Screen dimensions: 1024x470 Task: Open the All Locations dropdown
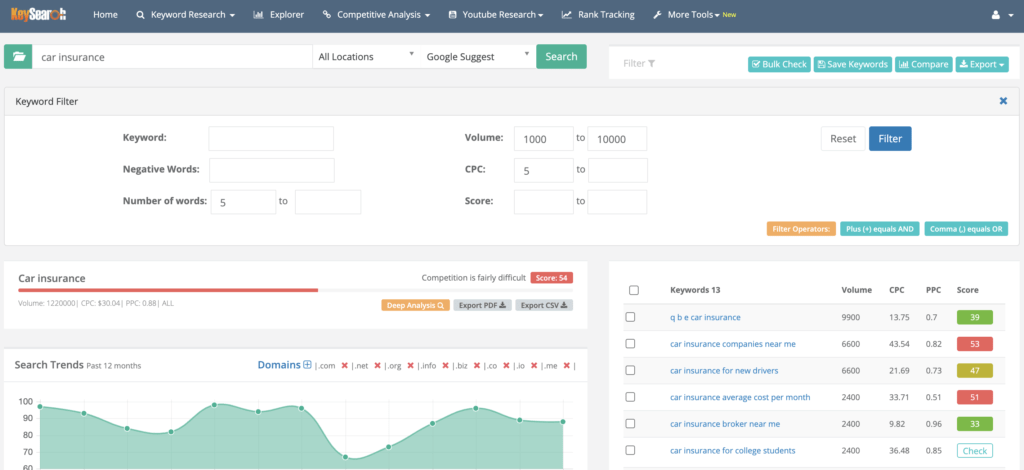click(366, 57)
